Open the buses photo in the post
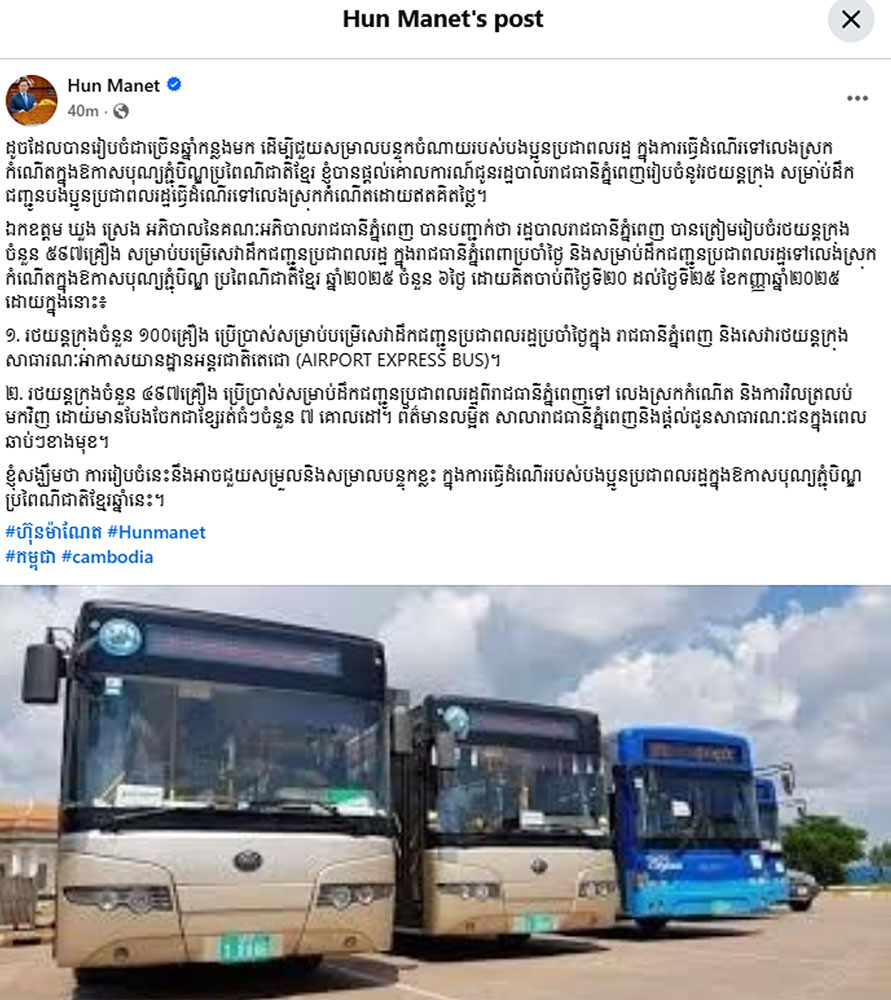The height and width of the screenshot is (1000, 891). point(445,793)
